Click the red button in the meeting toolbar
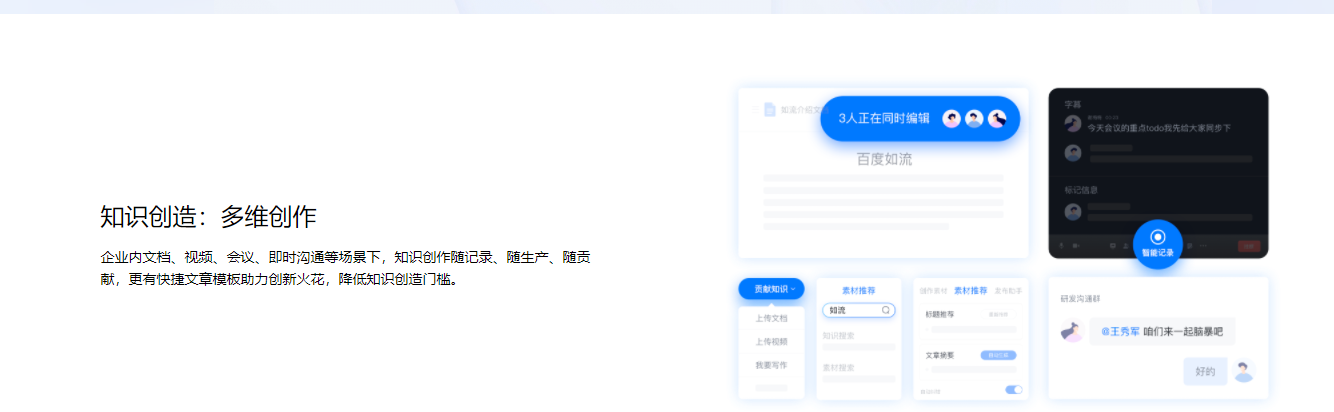The height and width of the screenshot is (412, 1334). 1247,246
